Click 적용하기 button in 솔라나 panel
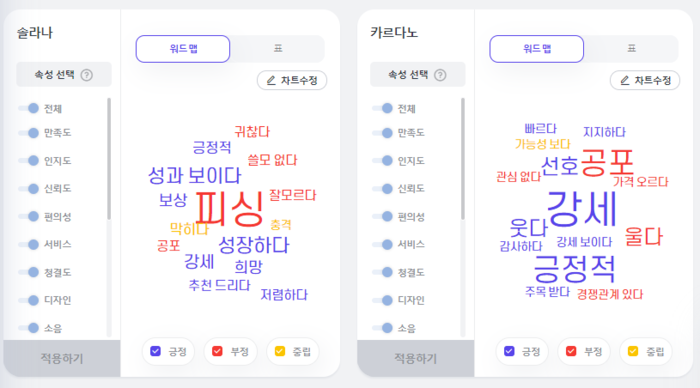Screen dimensions: 700x388 coord(62,358)
